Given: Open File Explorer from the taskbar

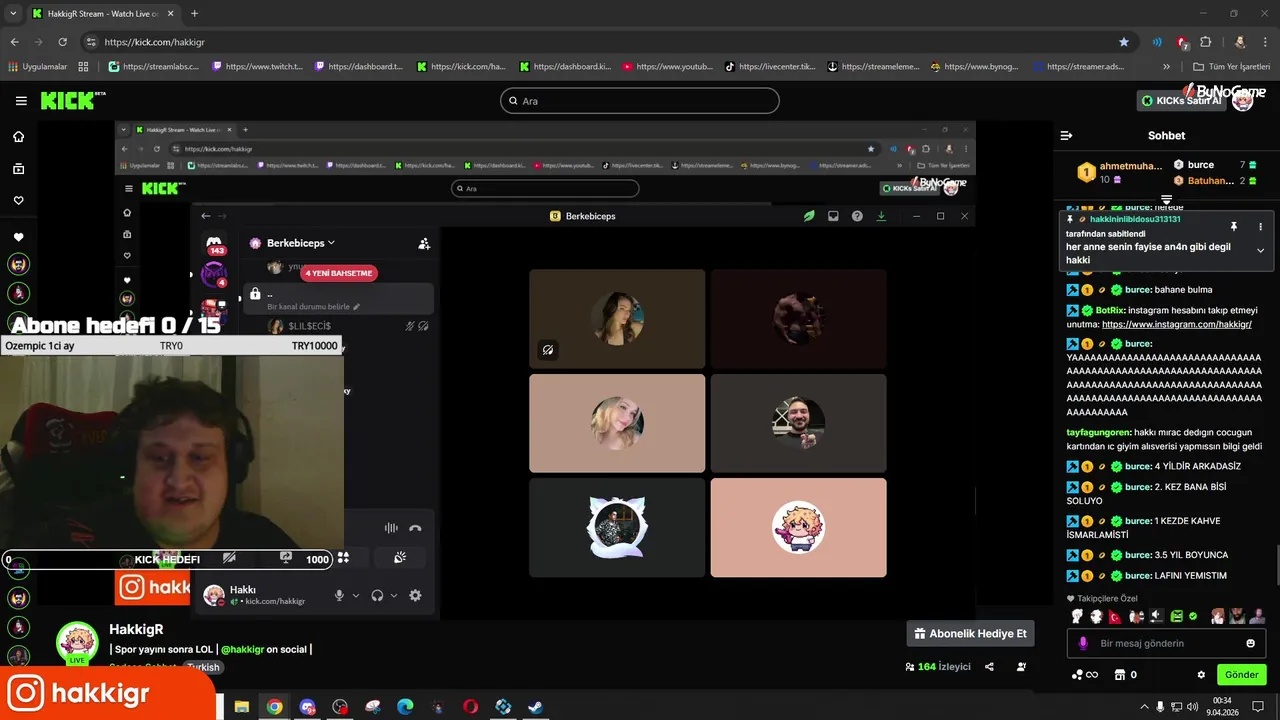Looking at the screenshot, I should [x=241, y=707].
